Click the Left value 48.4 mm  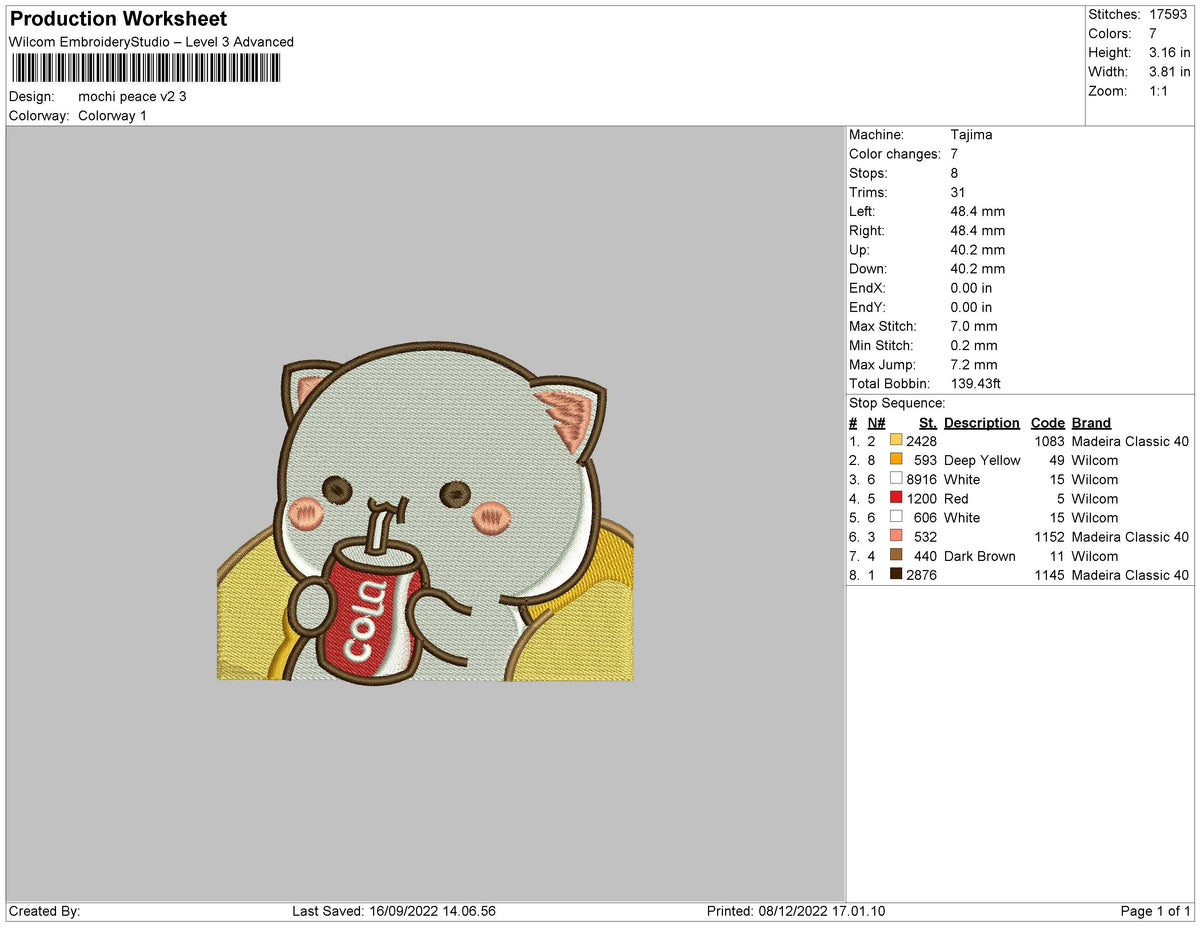point(978,212)
